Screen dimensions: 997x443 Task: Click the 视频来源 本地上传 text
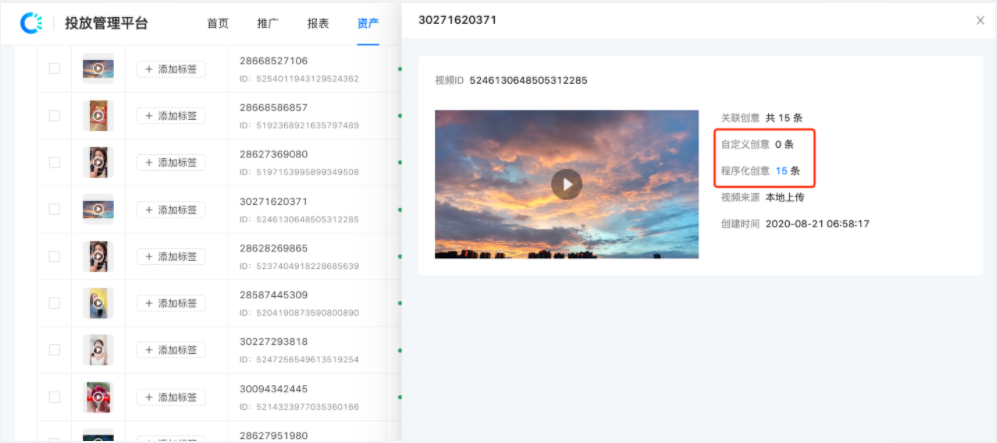point(762,198)
